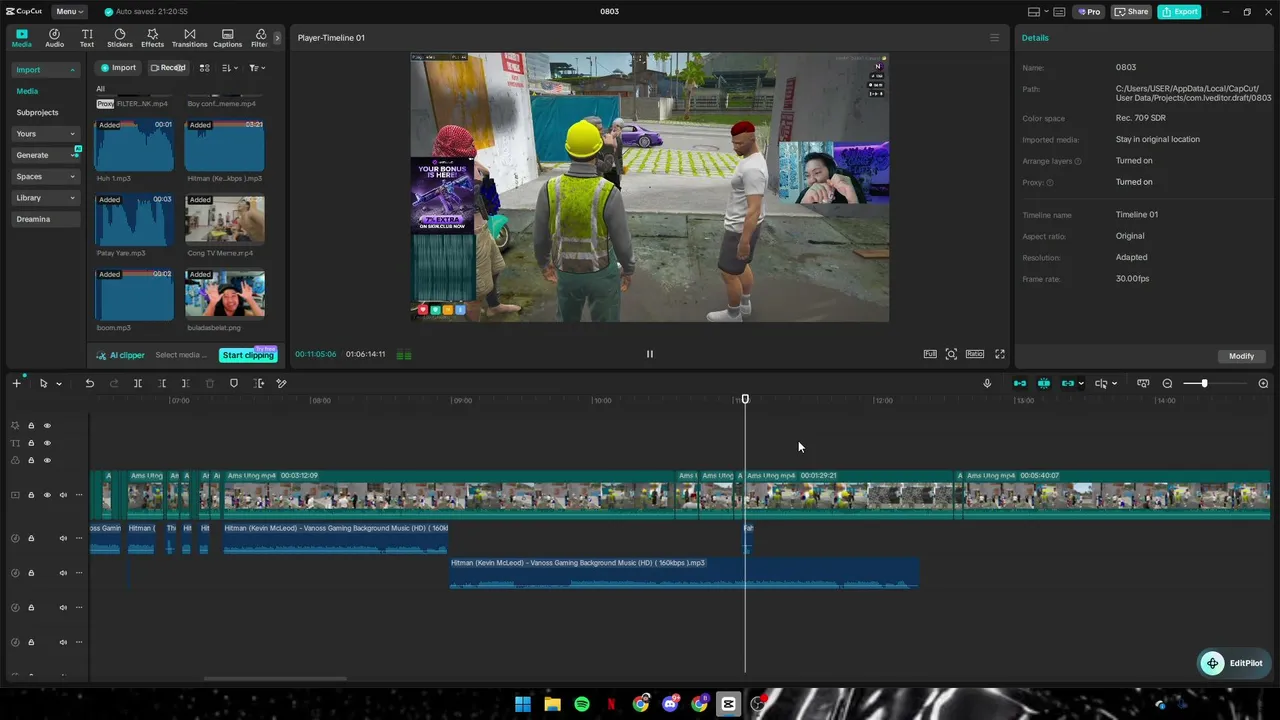
Task: Toggle clip linkage on timeline
Action: click(x=1068, y=384)
